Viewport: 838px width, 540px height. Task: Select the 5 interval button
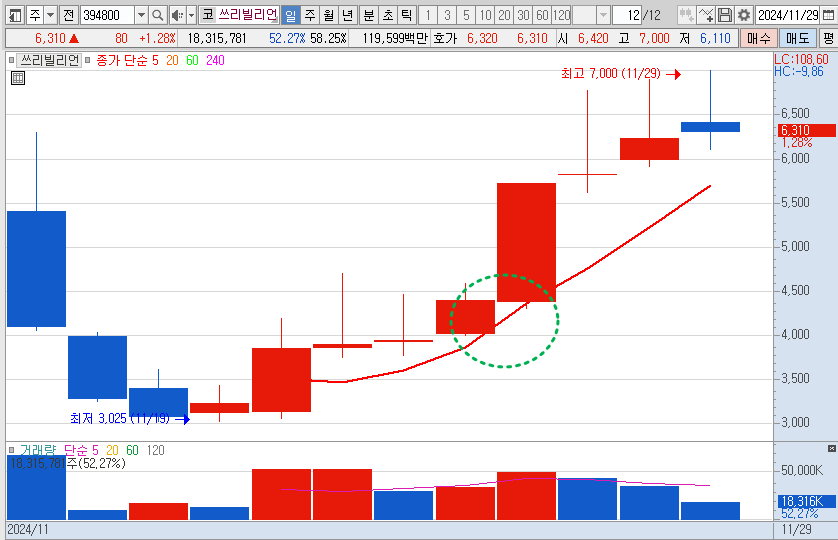[466, 15]
